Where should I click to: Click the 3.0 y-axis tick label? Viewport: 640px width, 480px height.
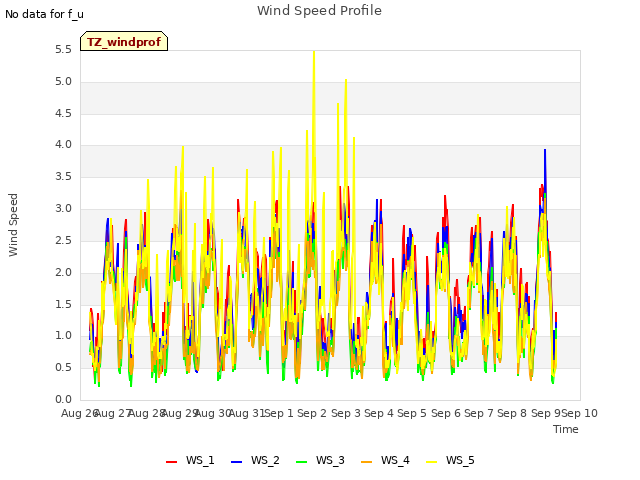[63, 209]
